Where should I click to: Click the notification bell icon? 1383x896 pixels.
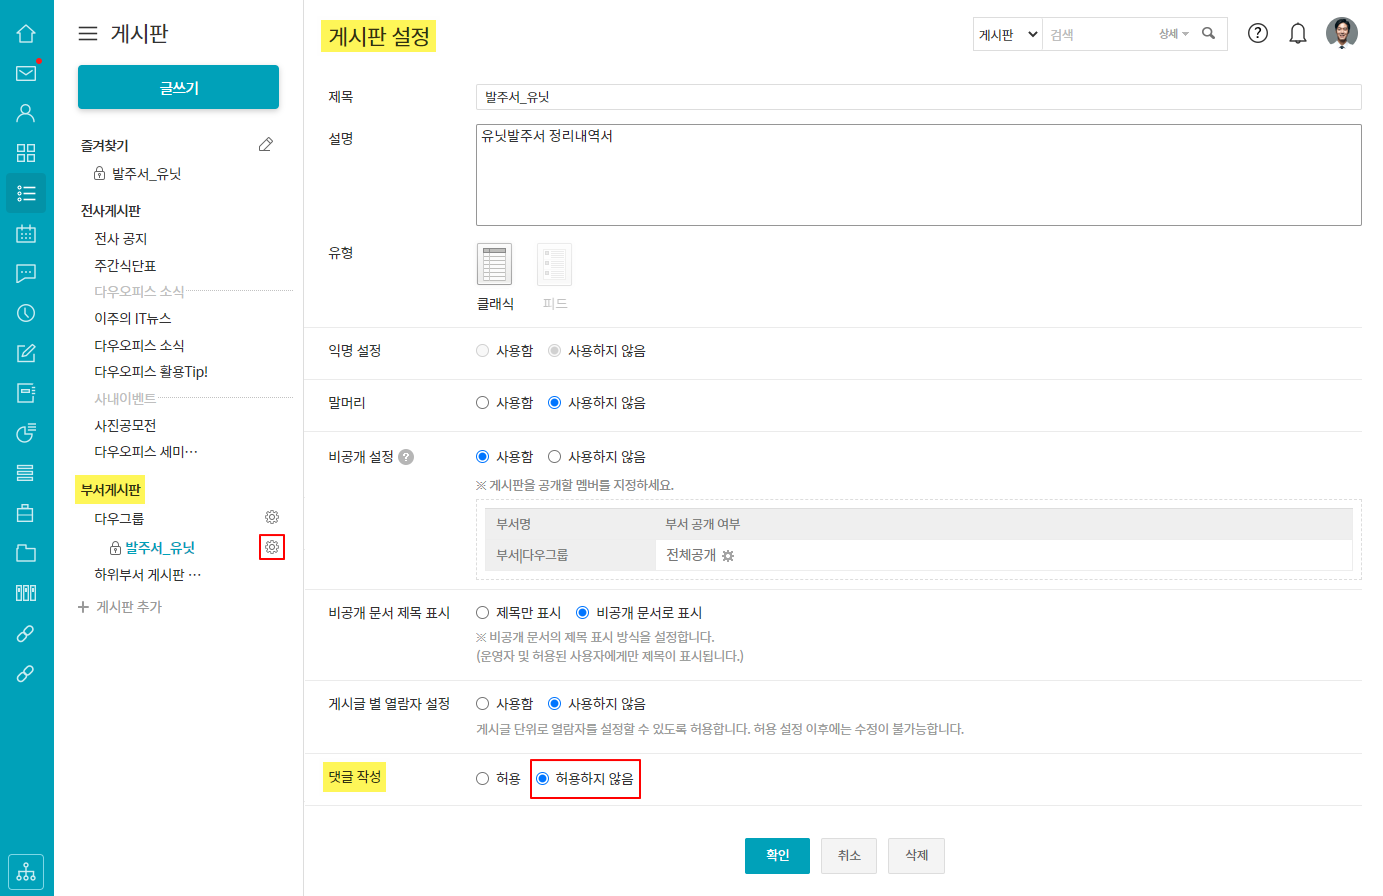[1297, 34]
